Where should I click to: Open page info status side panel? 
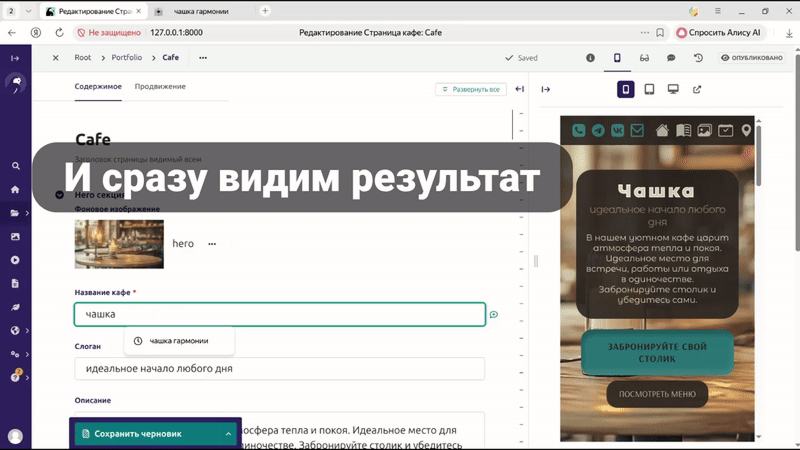(x=590, y=58)
